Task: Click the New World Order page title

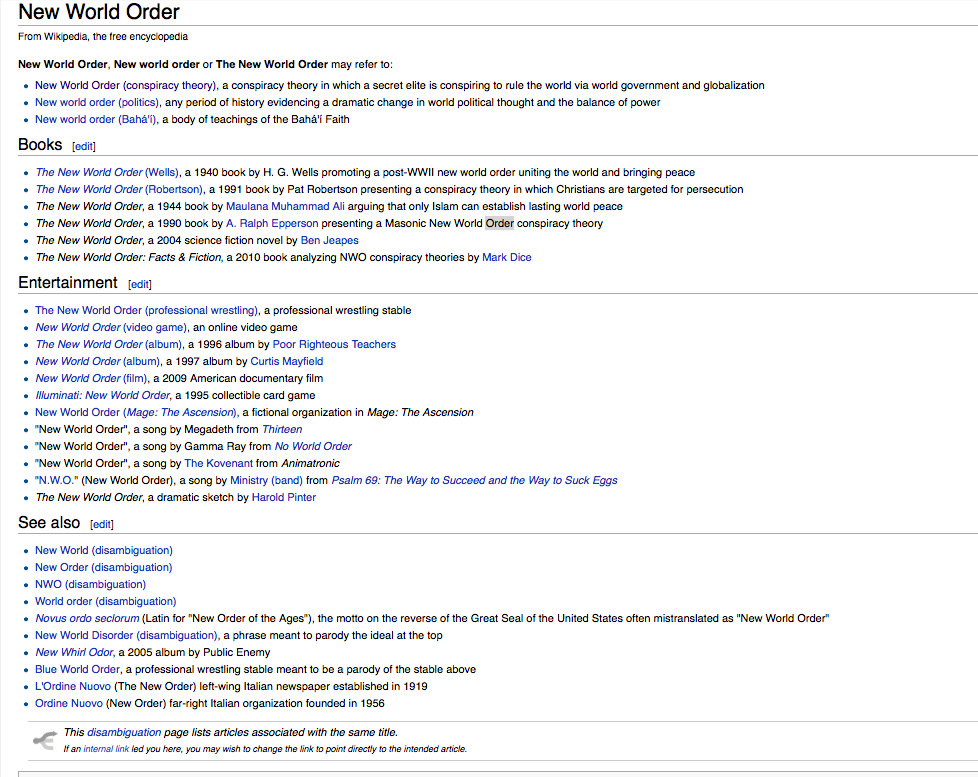Action: (99, 11)
